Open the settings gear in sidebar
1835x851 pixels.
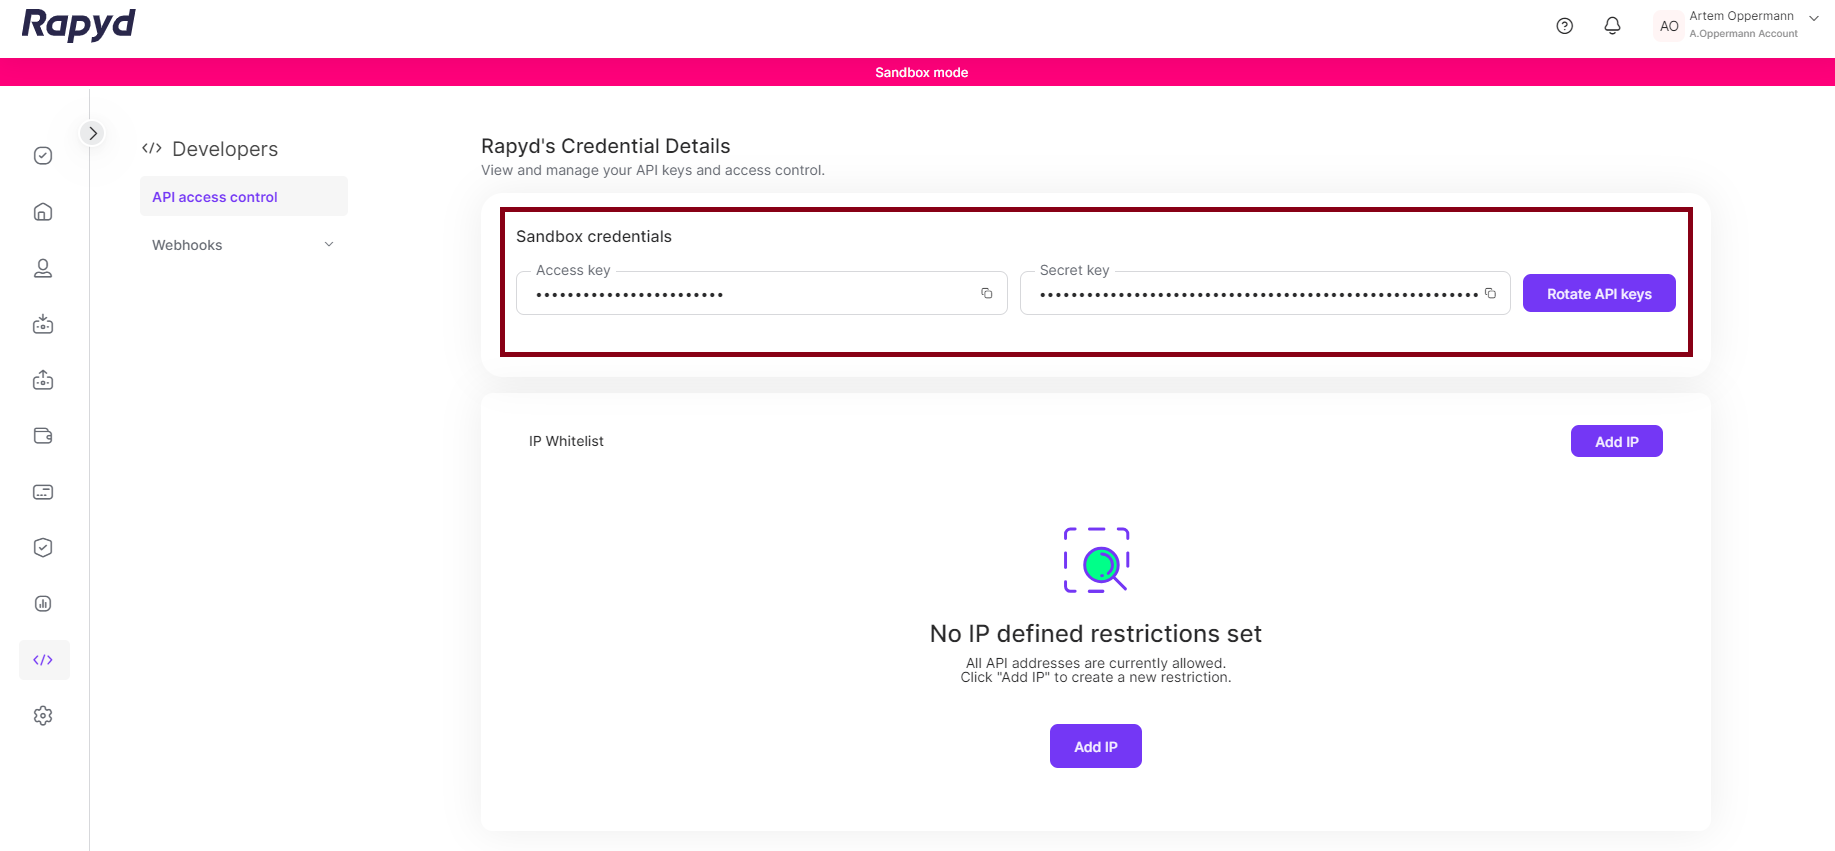click(x=43, y=716)
